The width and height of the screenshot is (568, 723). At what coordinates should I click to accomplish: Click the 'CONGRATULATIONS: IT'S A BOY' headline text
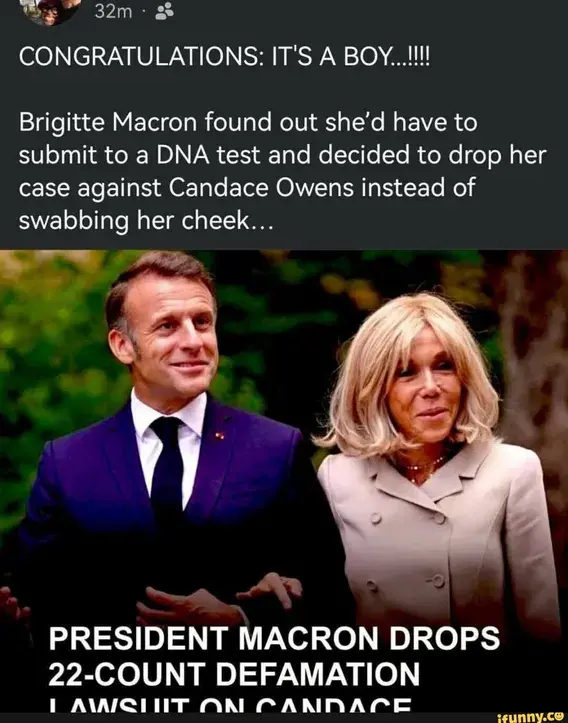click(x=224, y=58)
